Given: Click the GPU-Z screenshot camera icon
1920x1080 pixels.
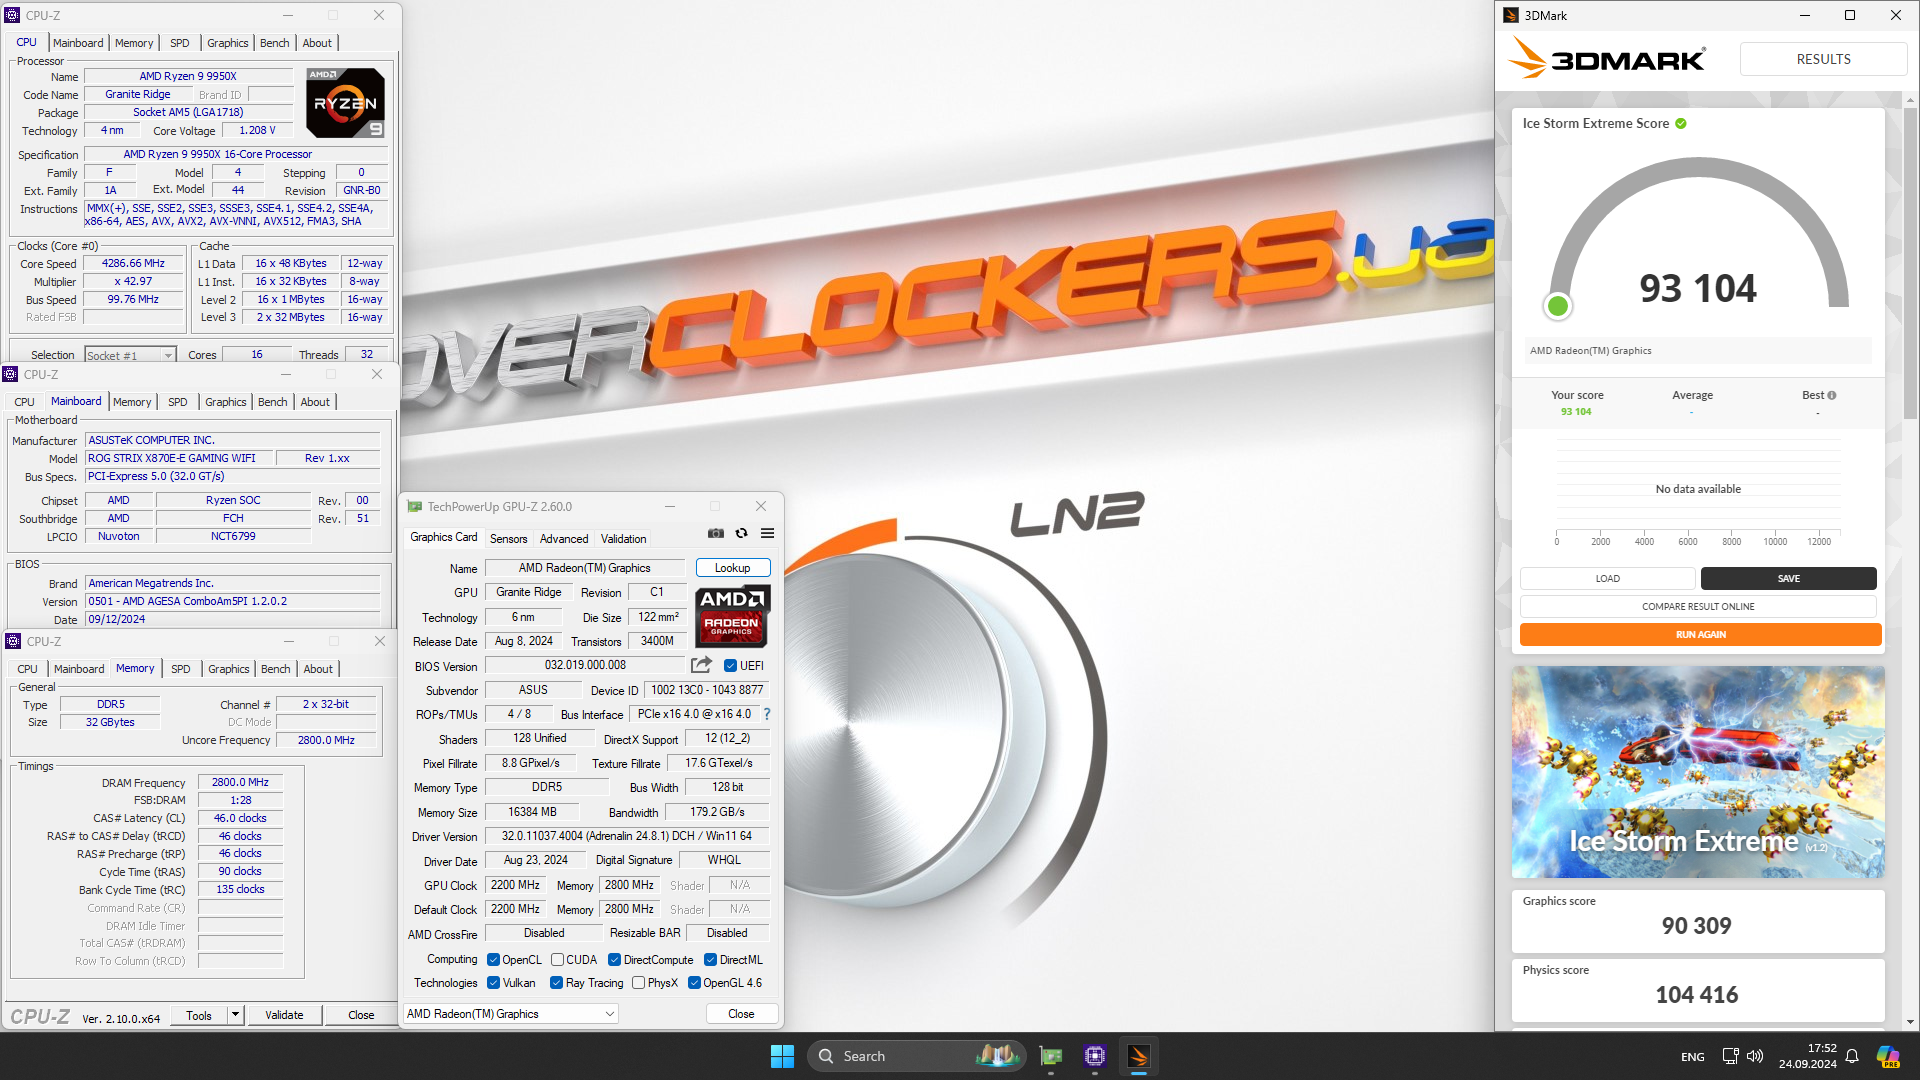Looking at the screenshot, I should click(715, 534).
